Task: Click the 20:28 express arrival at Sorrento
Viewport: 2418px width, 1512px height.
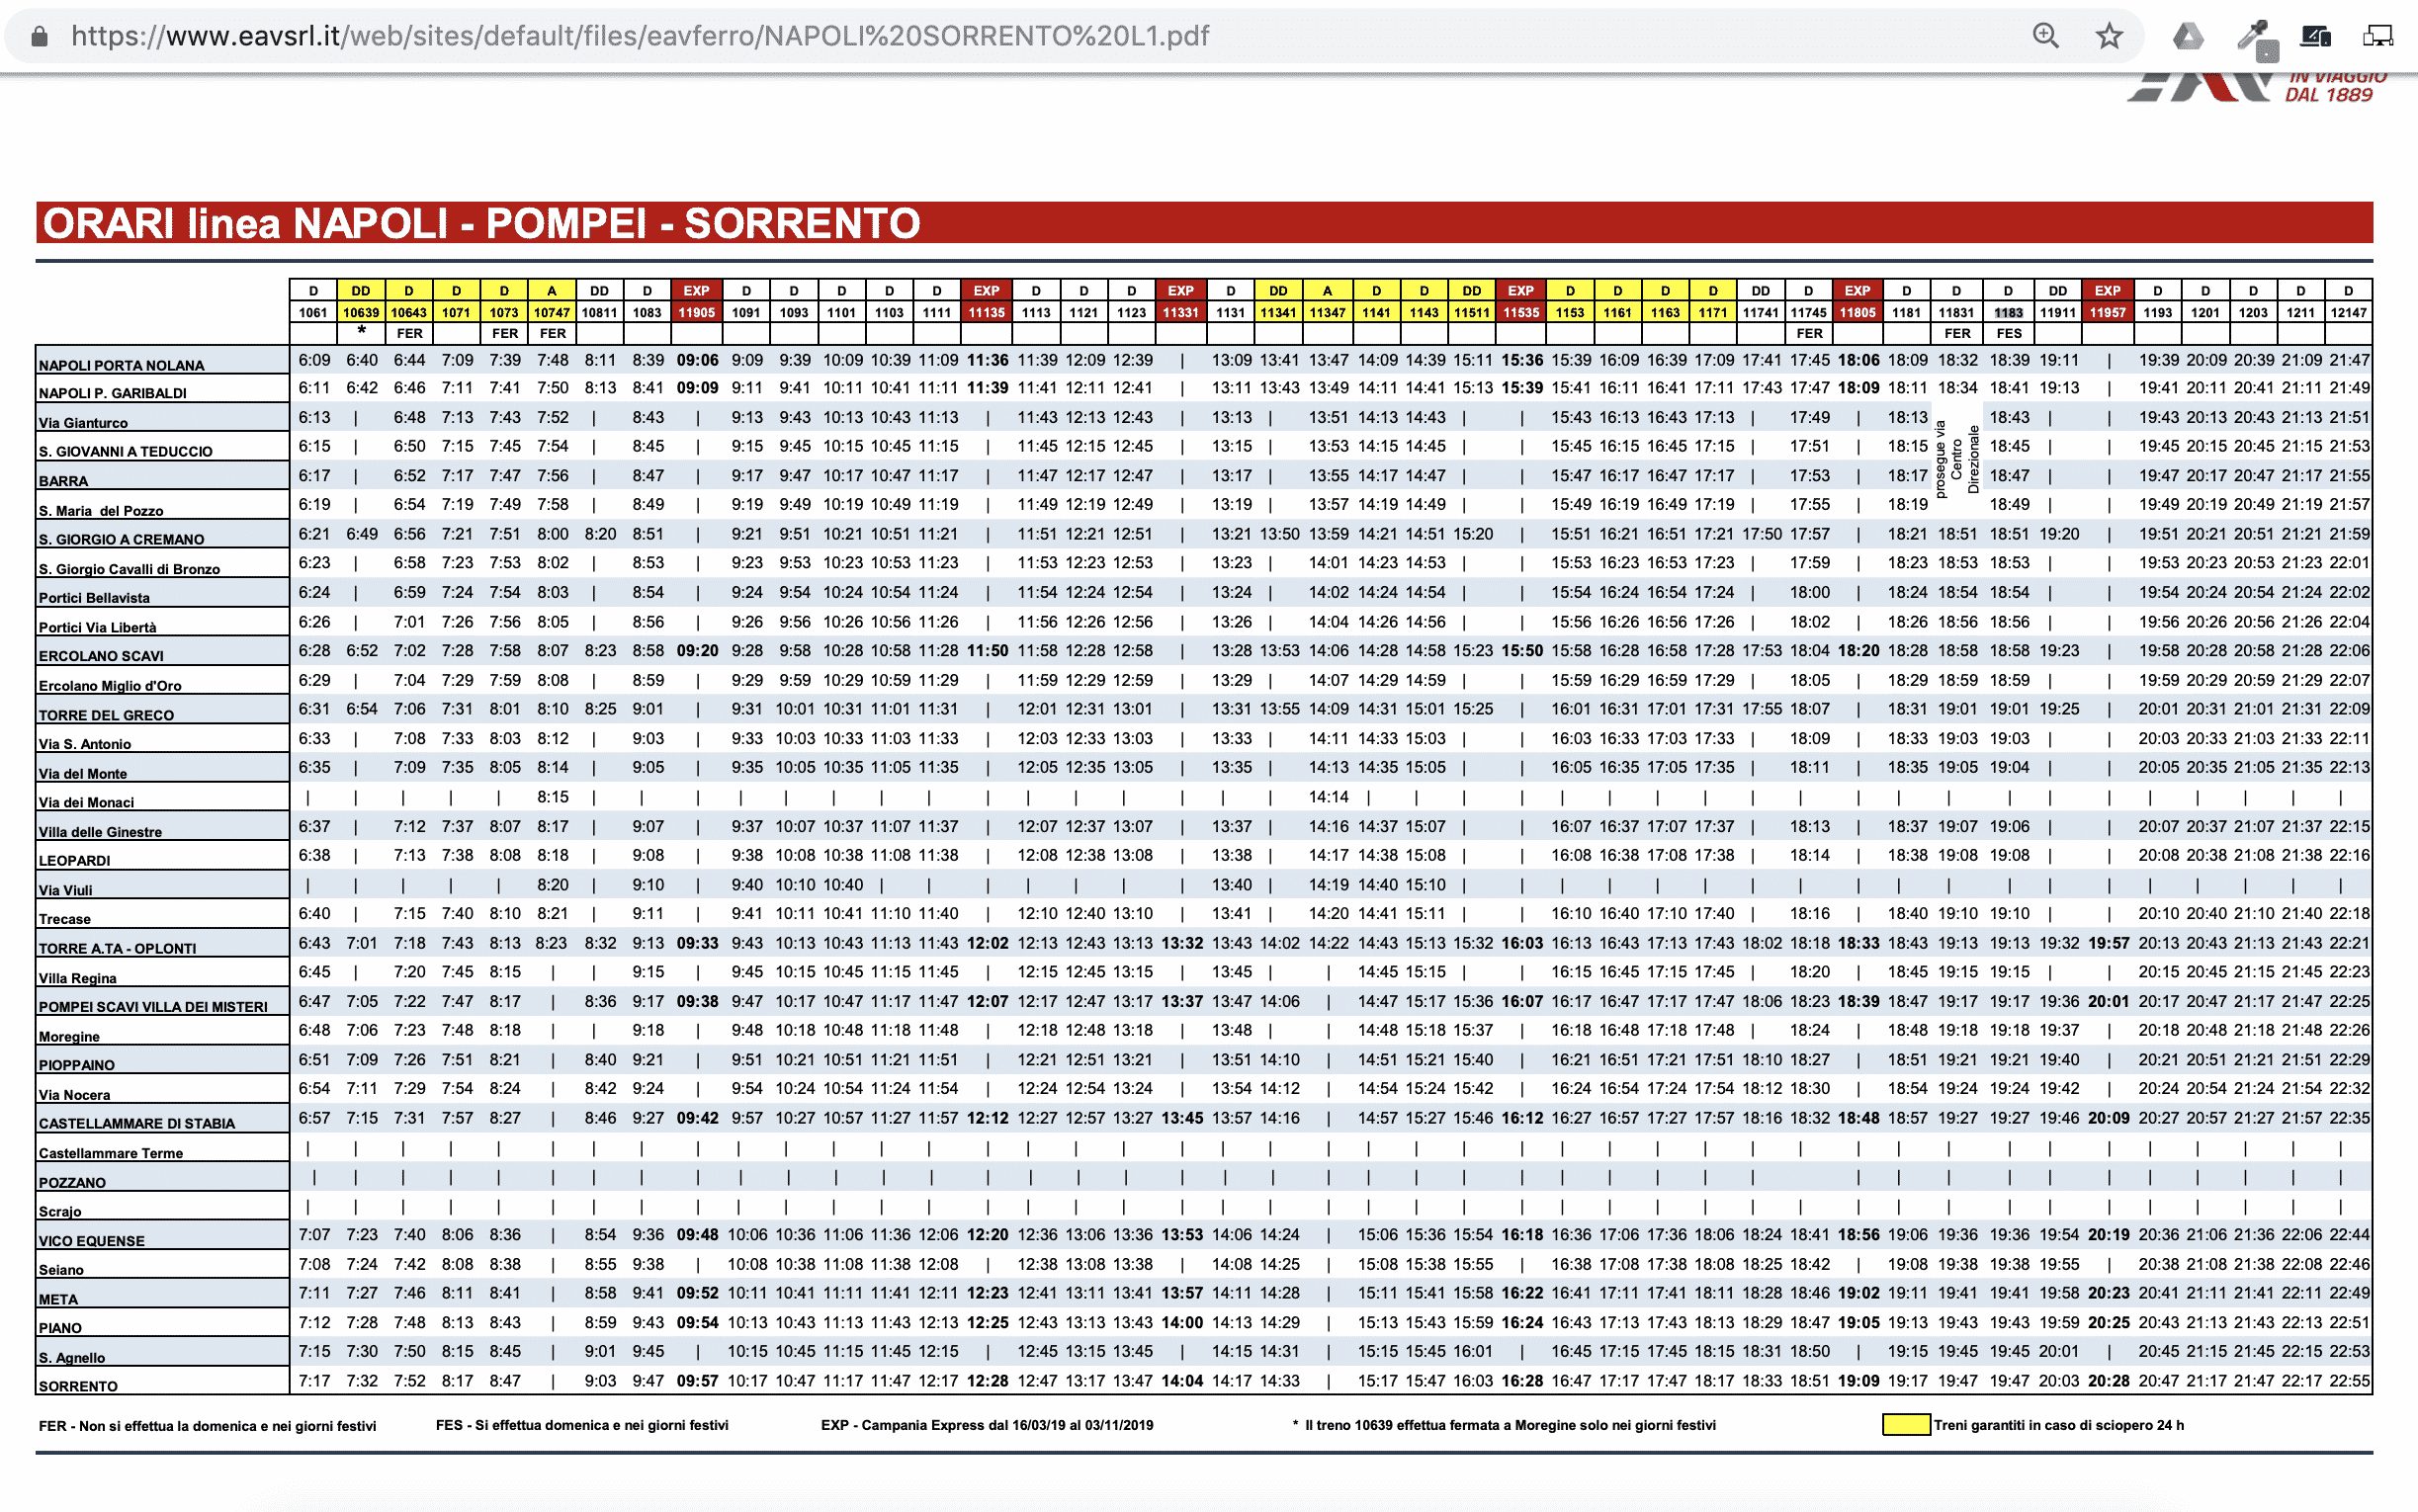Action: pyautogui.click(x=2108, y=1381)
